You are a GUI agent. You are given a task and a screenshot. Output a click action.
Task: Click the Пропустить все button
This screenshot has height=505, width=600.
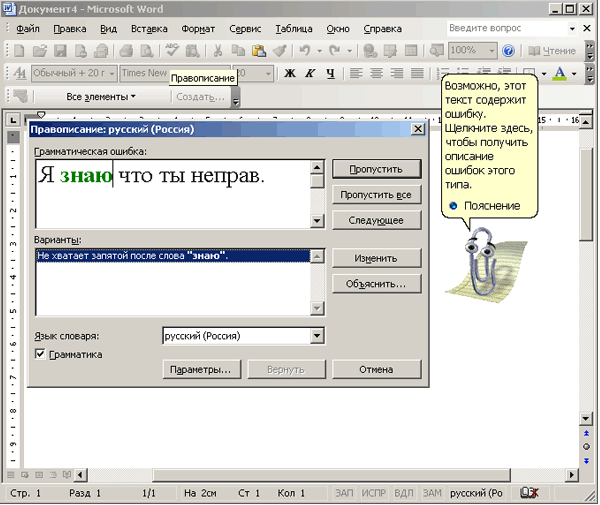[377, 195]
